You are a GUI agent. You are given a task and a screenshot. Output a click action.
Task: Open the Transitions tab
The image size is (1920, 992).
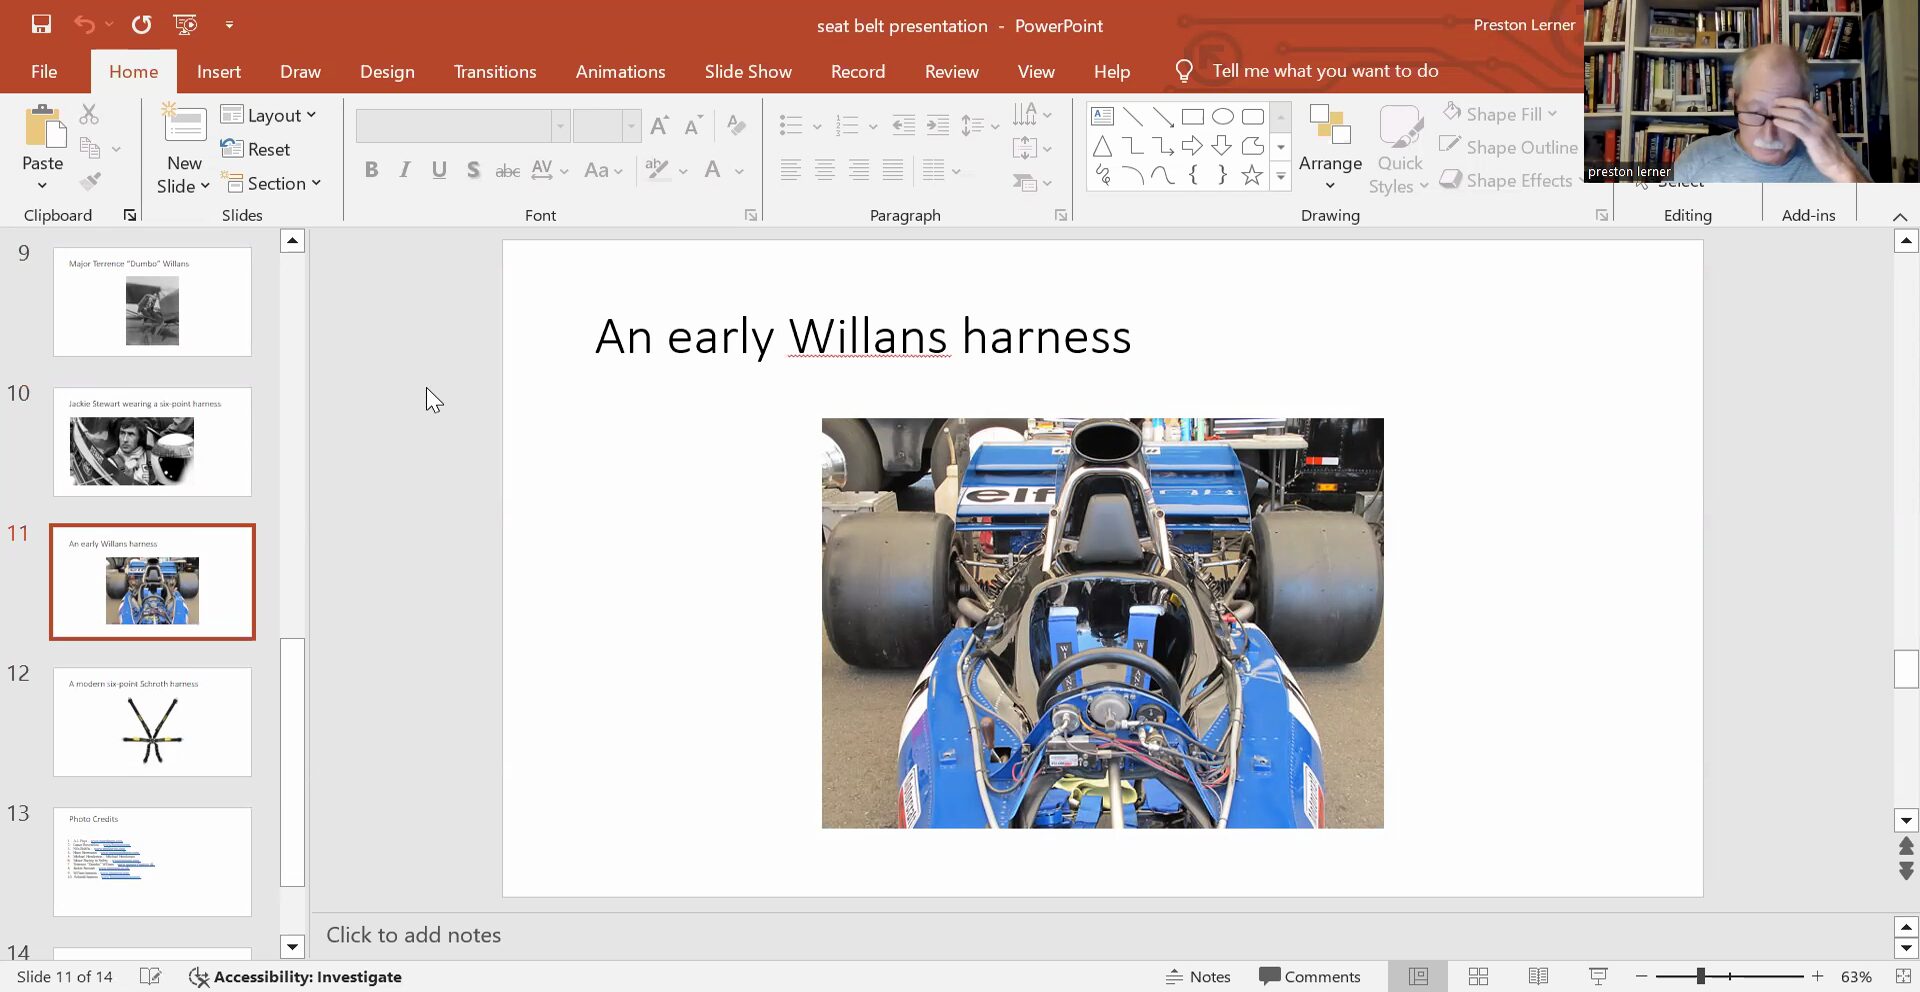[495, 72]
